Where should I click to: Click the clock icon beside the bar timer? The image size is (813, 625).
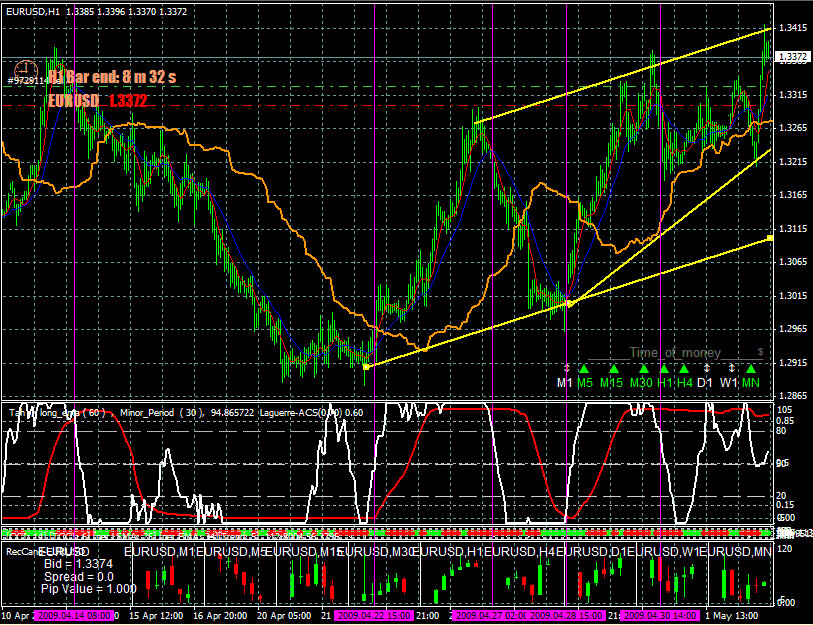(25, 70)
